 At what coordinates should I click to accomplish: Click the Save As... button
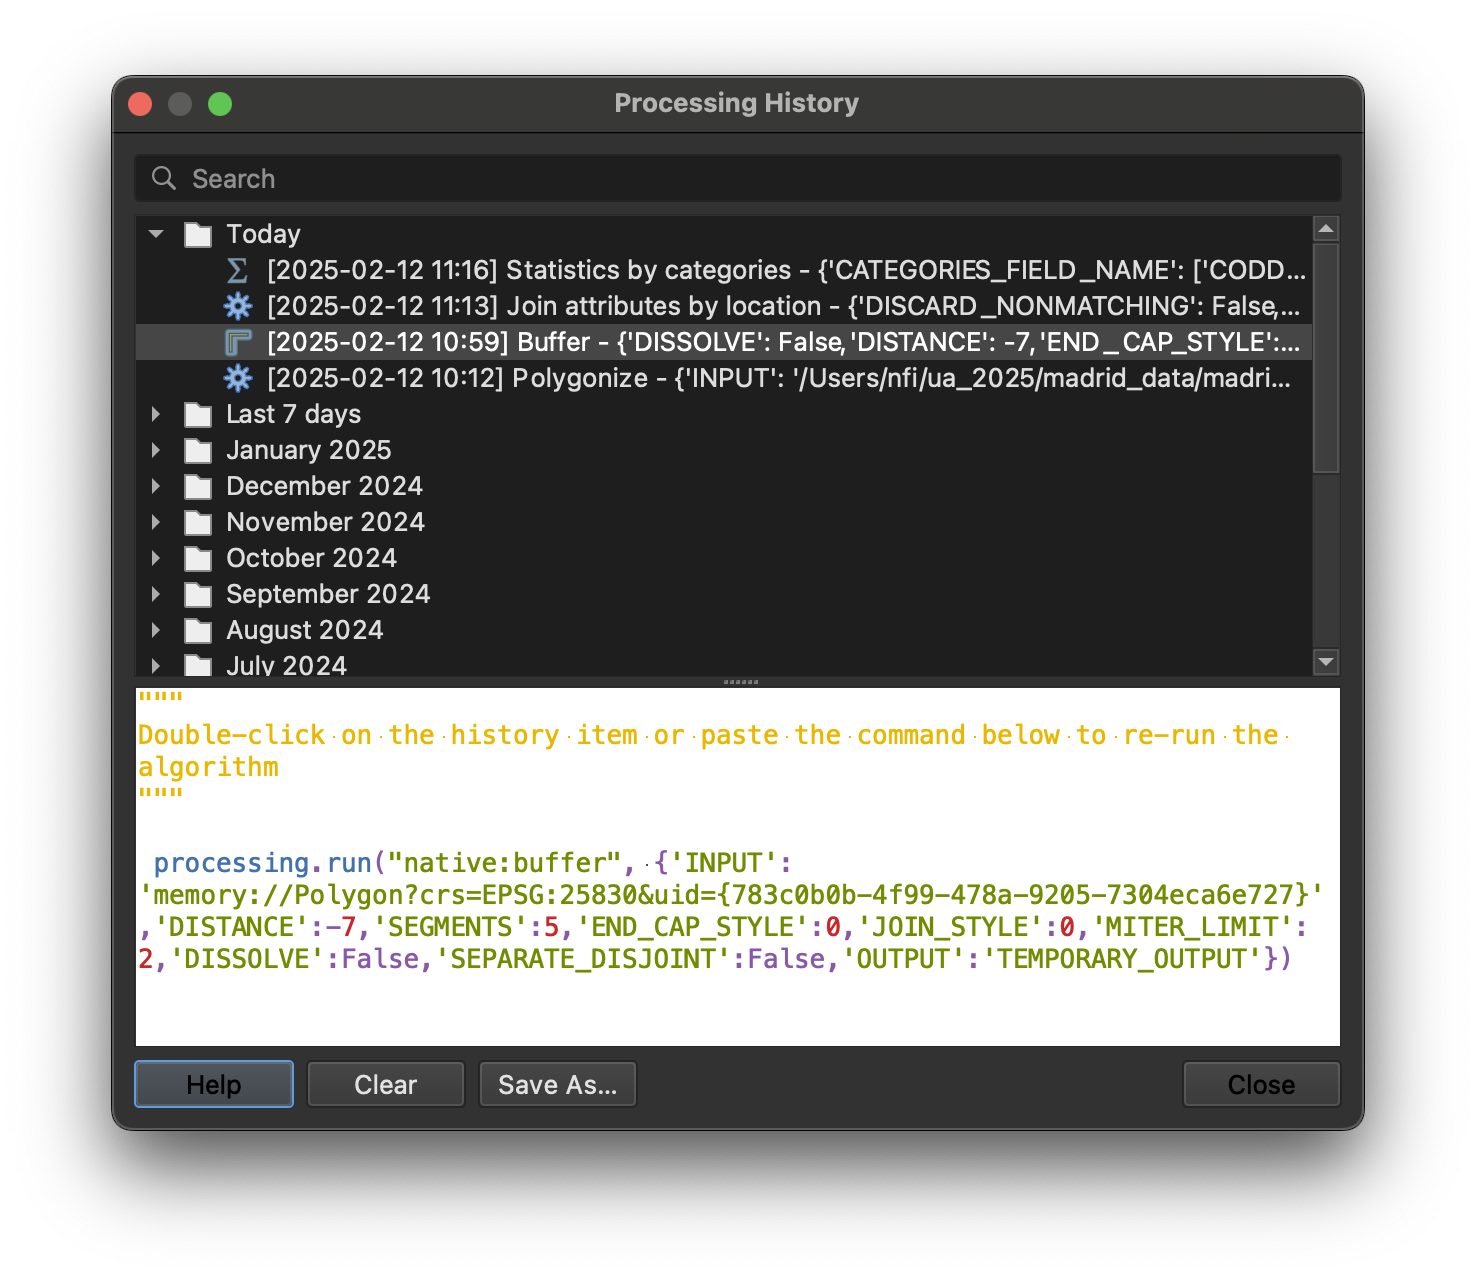point(557,1084)
